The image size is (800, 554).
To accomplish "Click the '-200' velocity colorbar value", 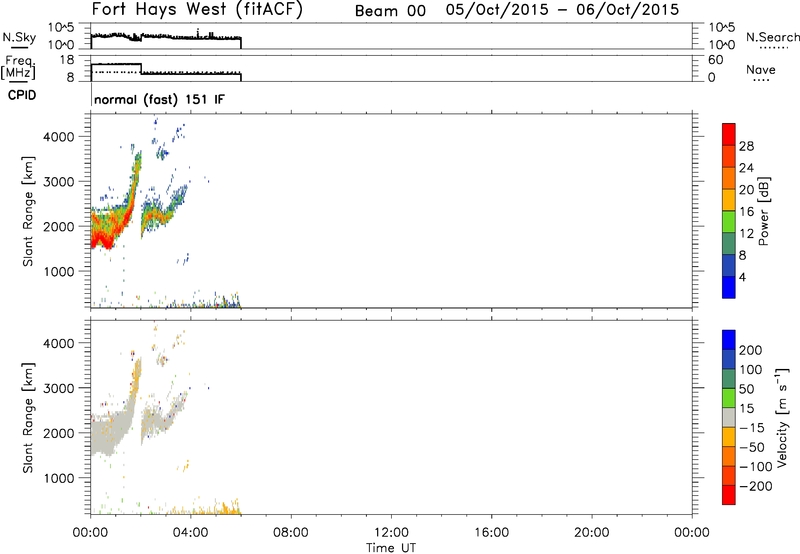I will click(754, 486).
